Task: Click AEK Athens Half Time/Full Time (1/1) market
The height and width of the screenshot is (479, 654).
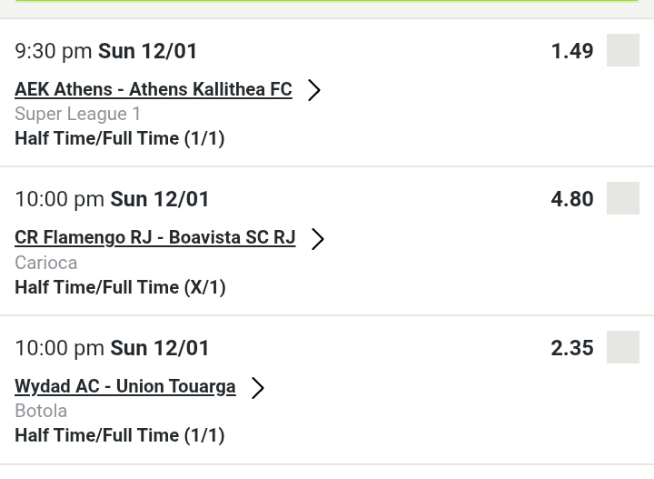Action: pyautogui.click(x=120, y=139)
